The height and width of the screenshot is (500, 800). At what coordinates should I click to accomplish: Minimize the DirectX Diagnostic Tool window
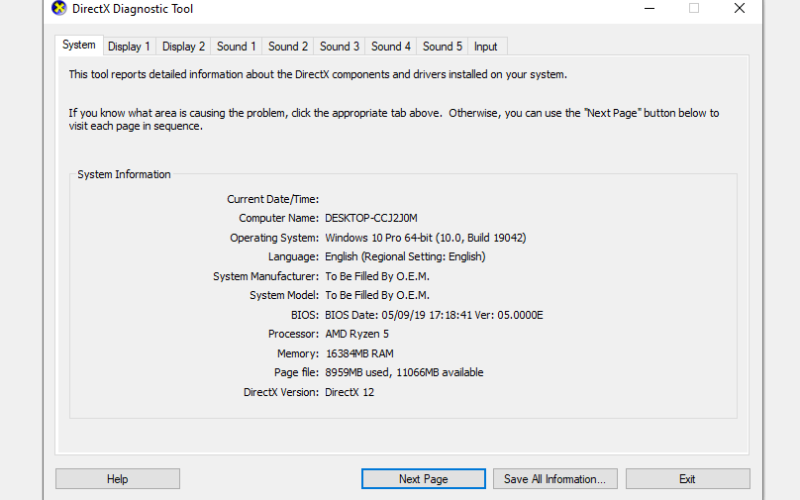coord(649,8)
